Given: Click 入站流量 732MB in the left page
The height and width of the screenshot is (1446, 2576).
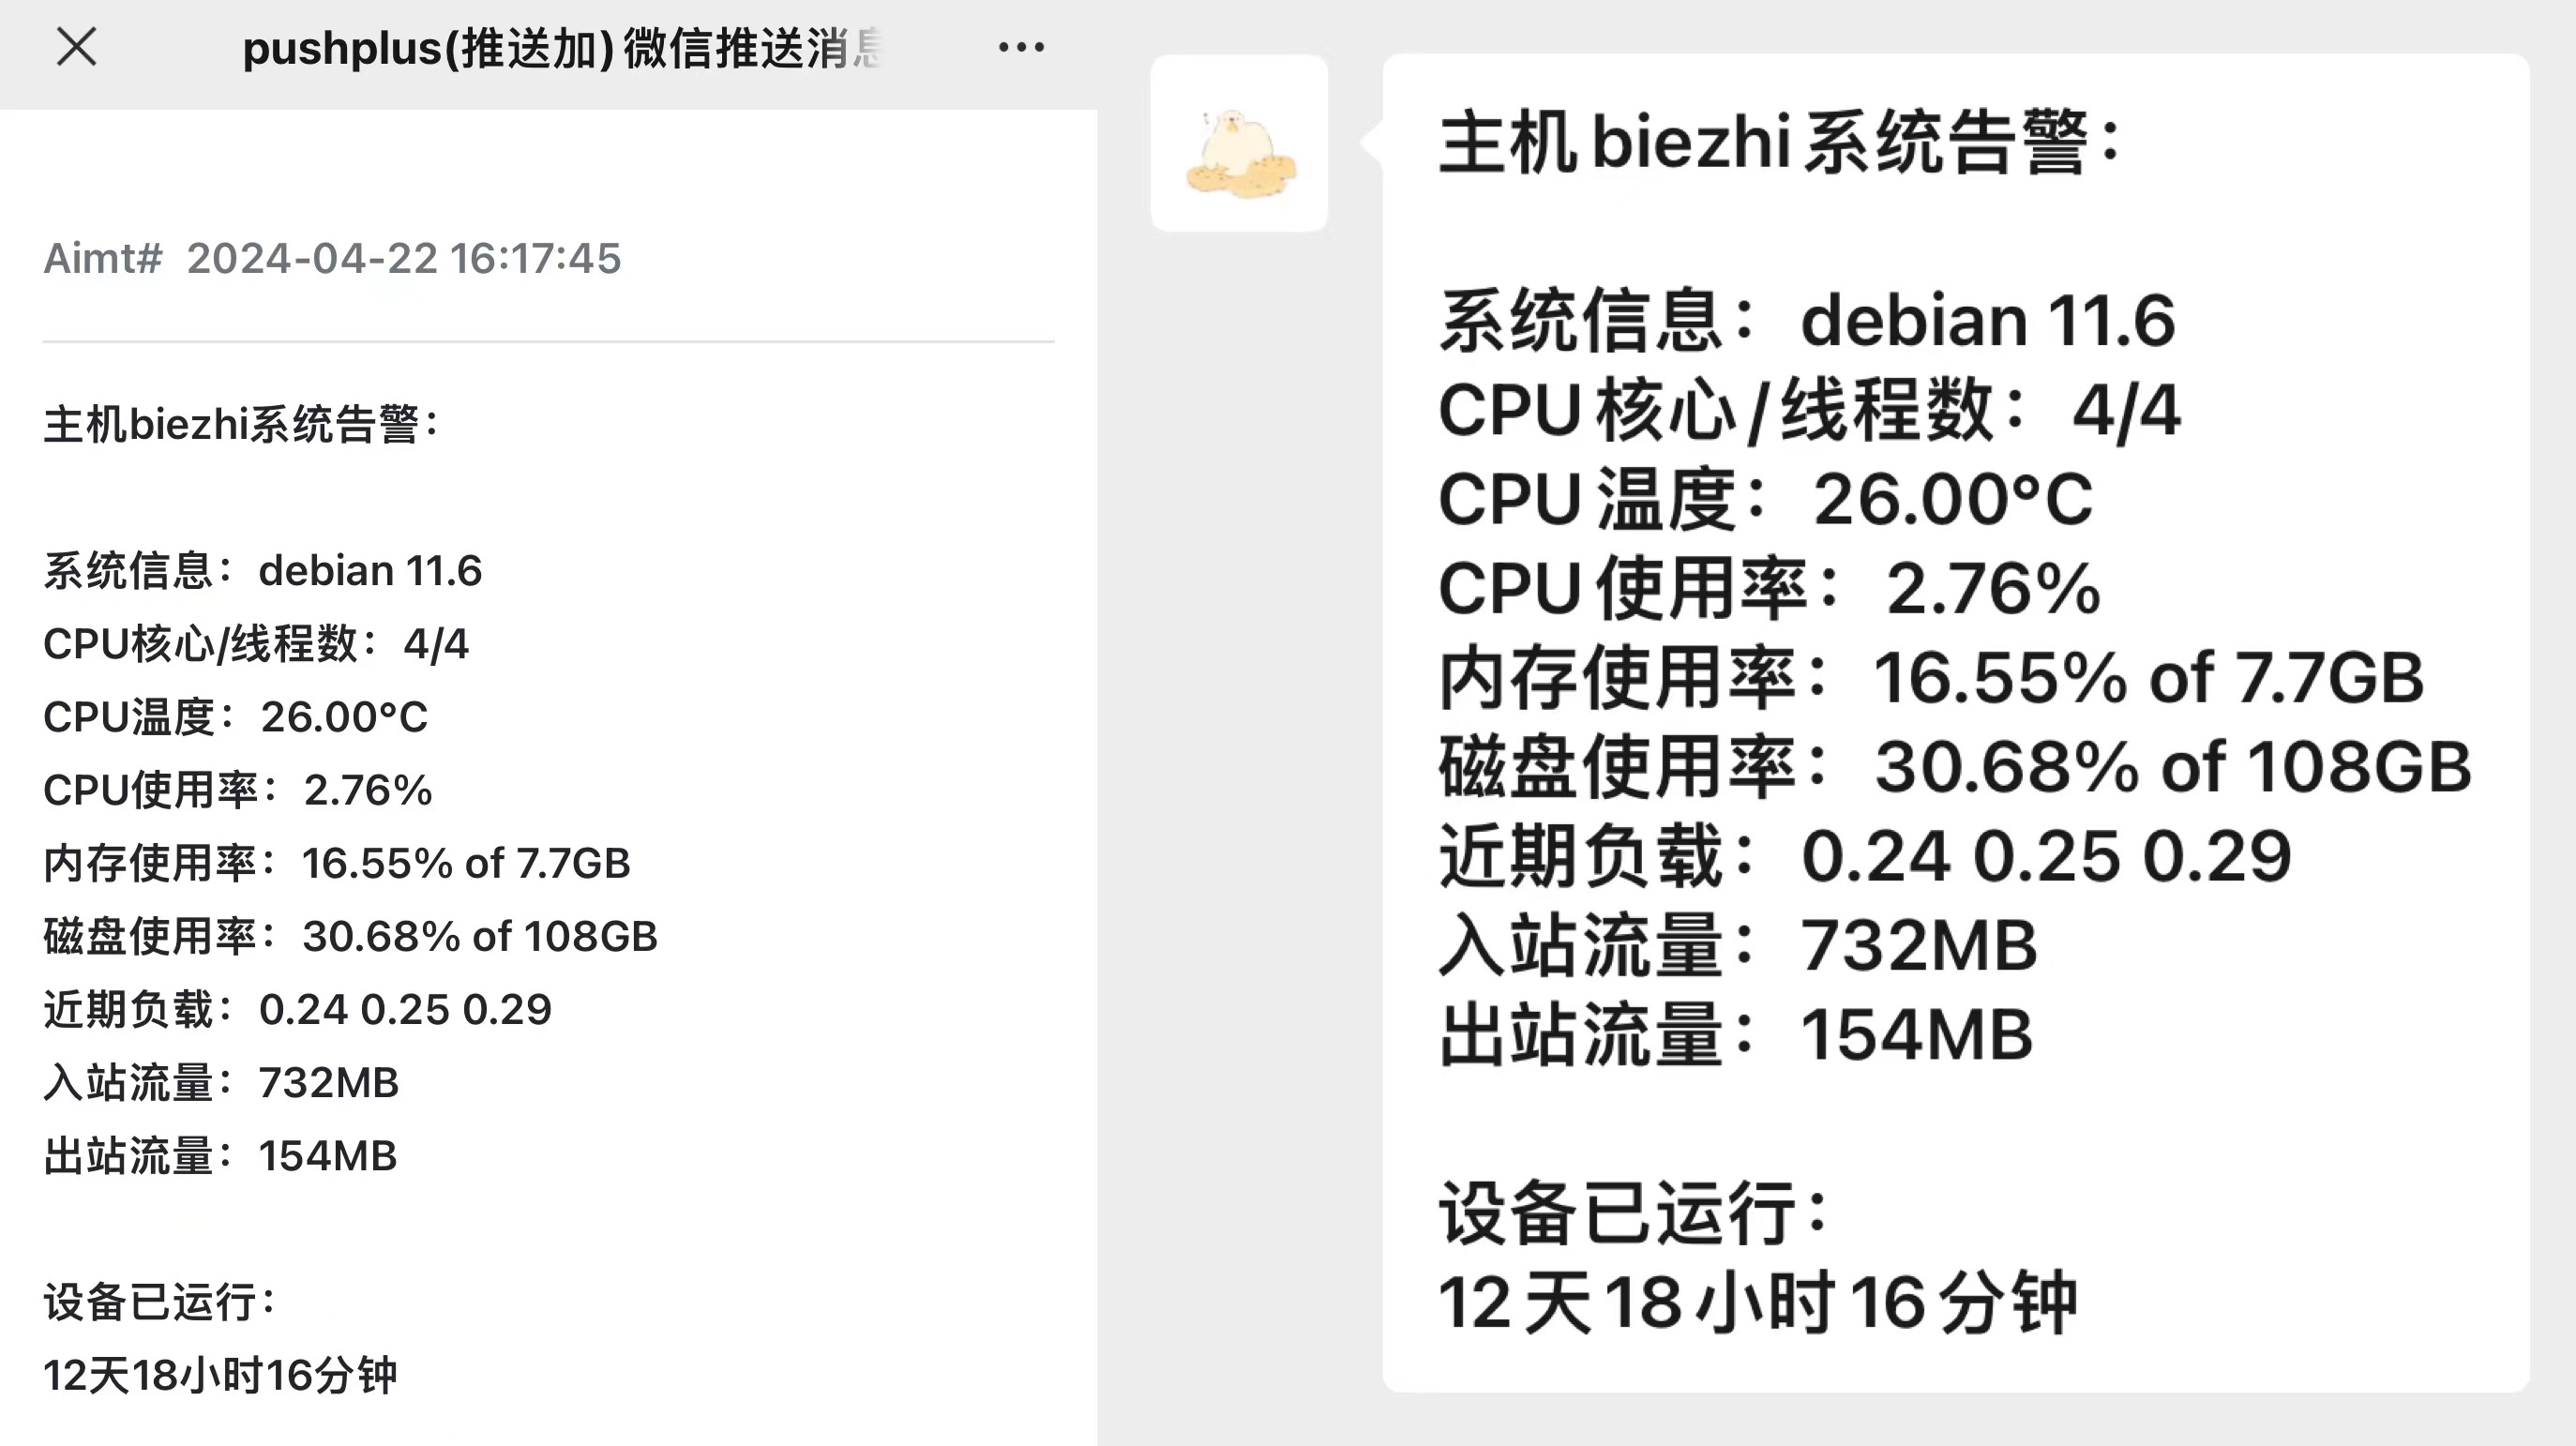Looking at the screenshot, I should click(x=221, y=1083).
